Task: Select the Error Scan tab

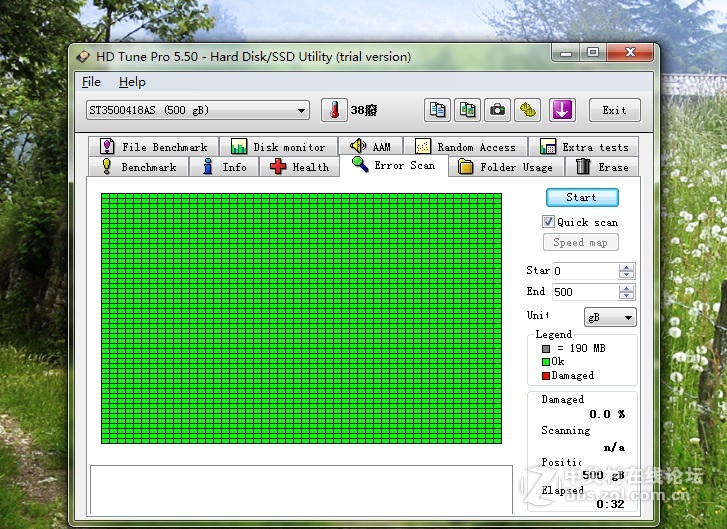Action: point(394,166)
